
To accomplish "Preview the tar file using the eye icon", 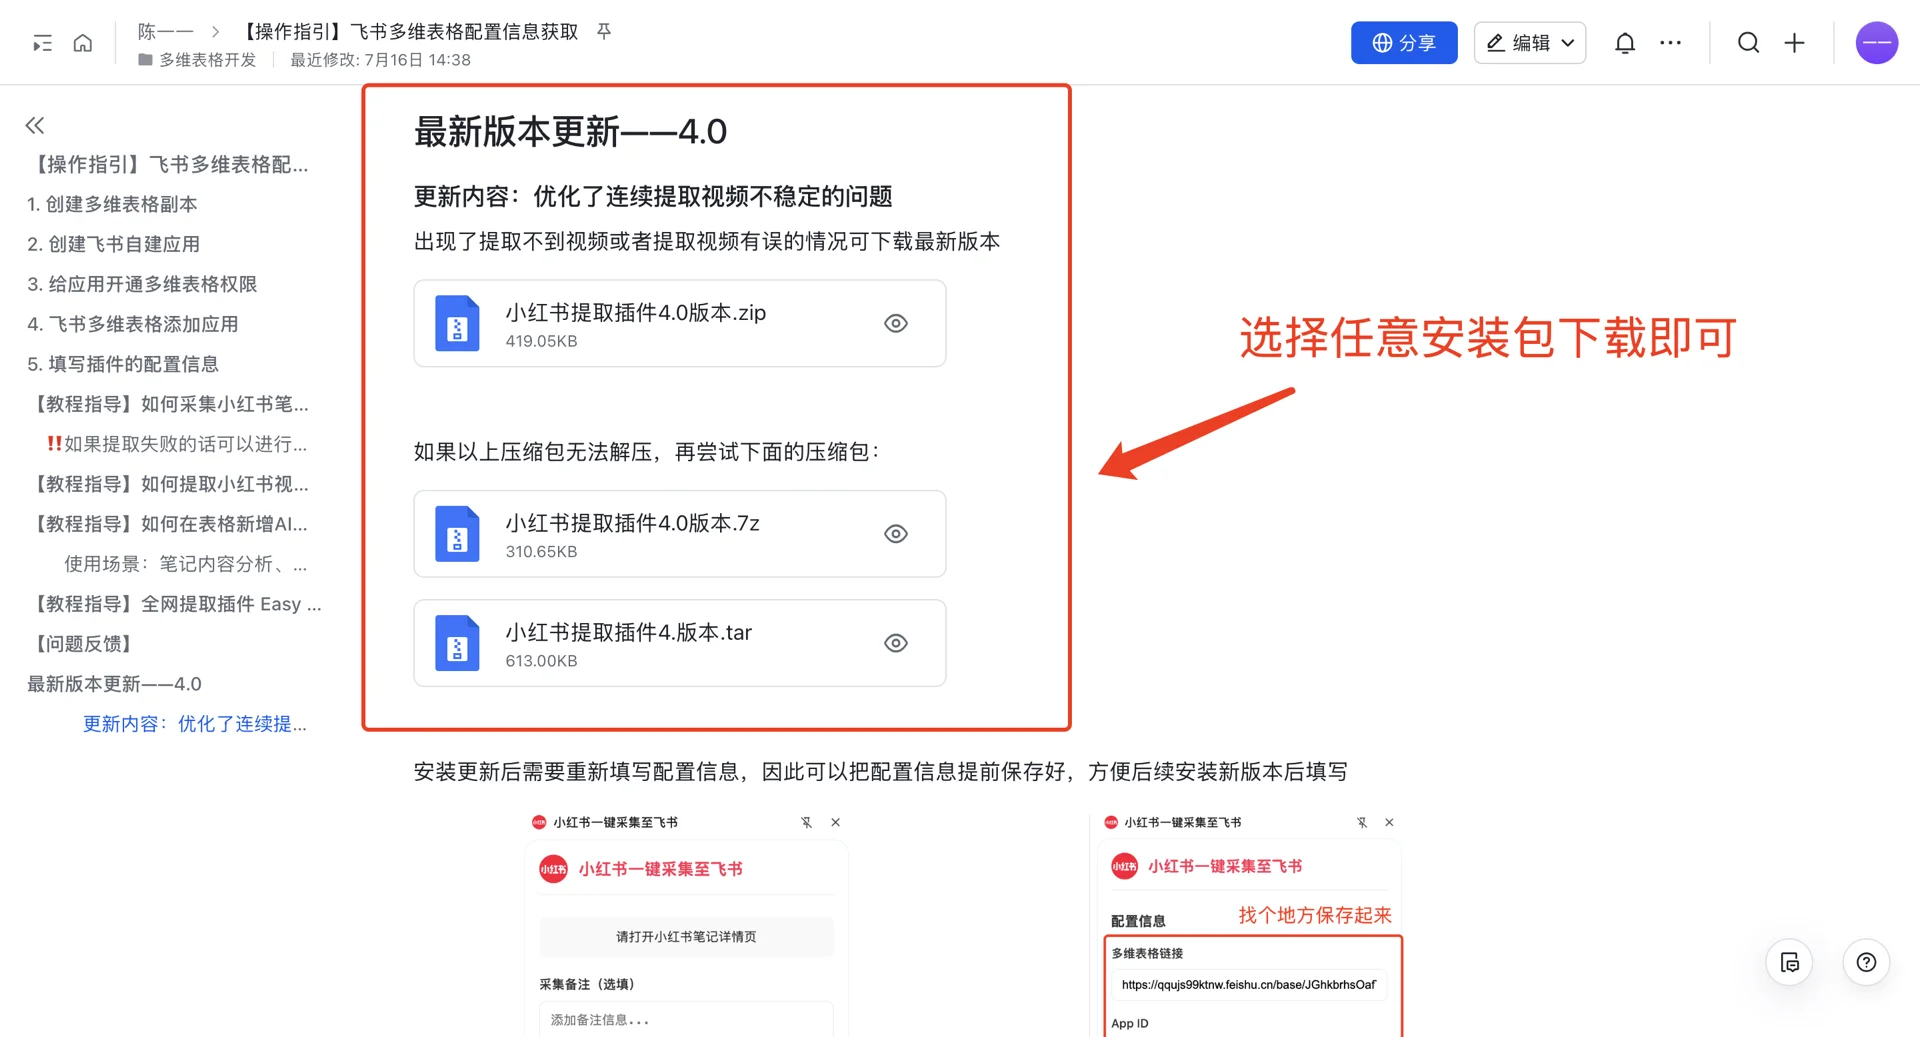I will [x=895, y=643].
